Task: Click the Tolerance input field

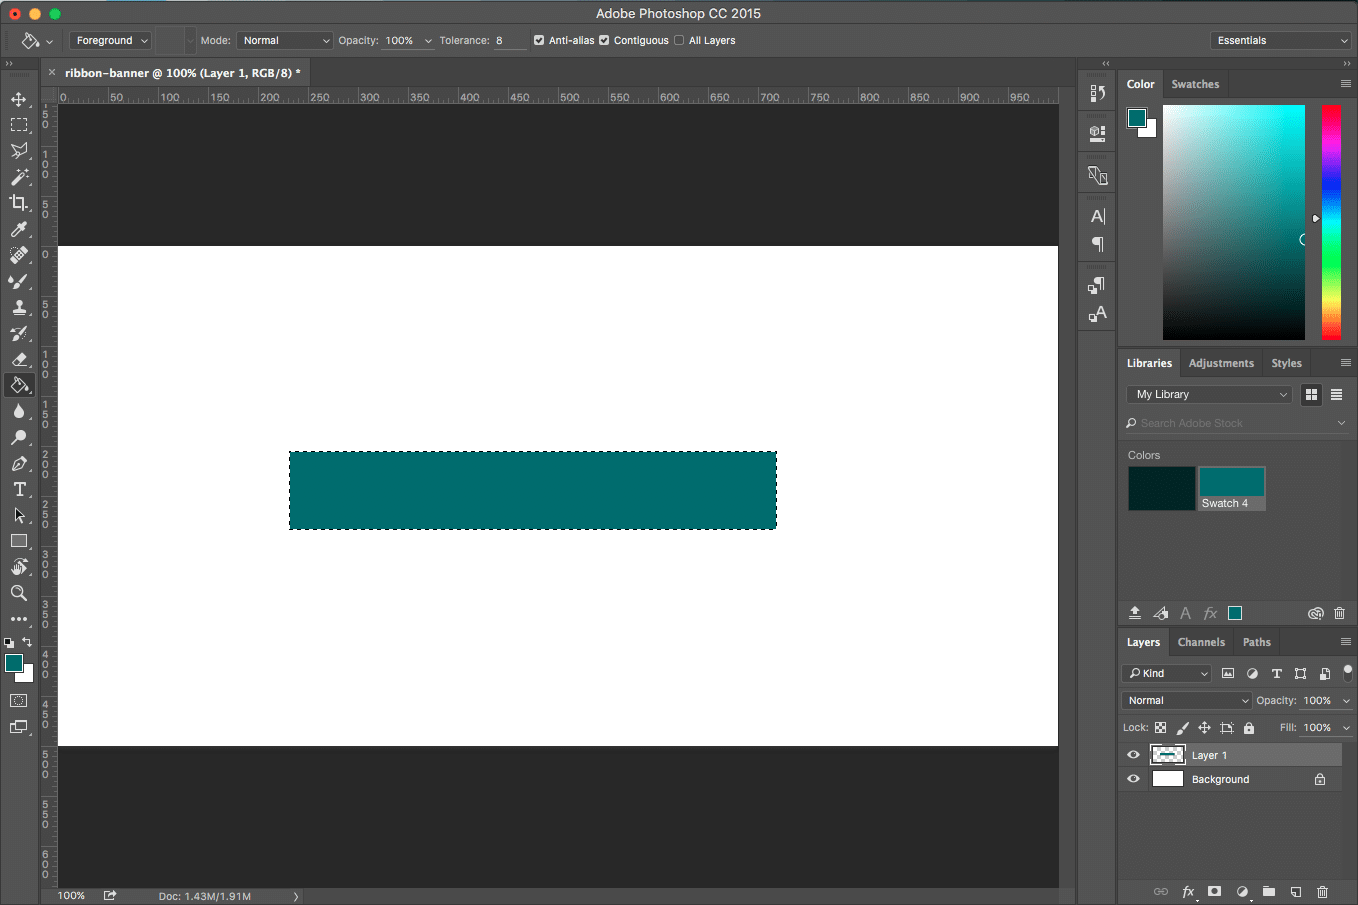Action: coord(509,41)
